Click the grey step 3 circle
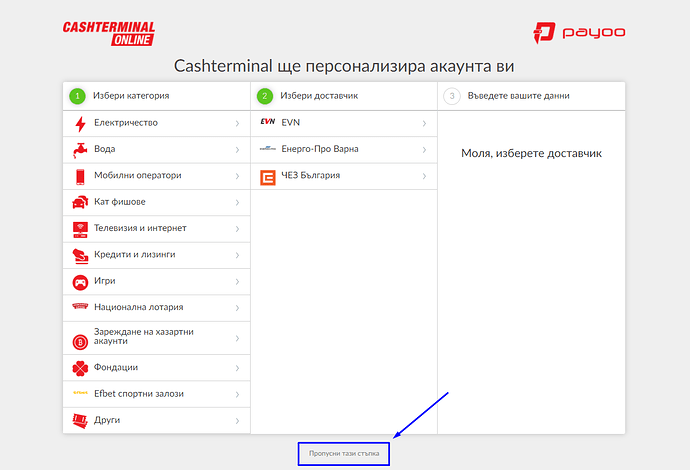 [452, 96]
